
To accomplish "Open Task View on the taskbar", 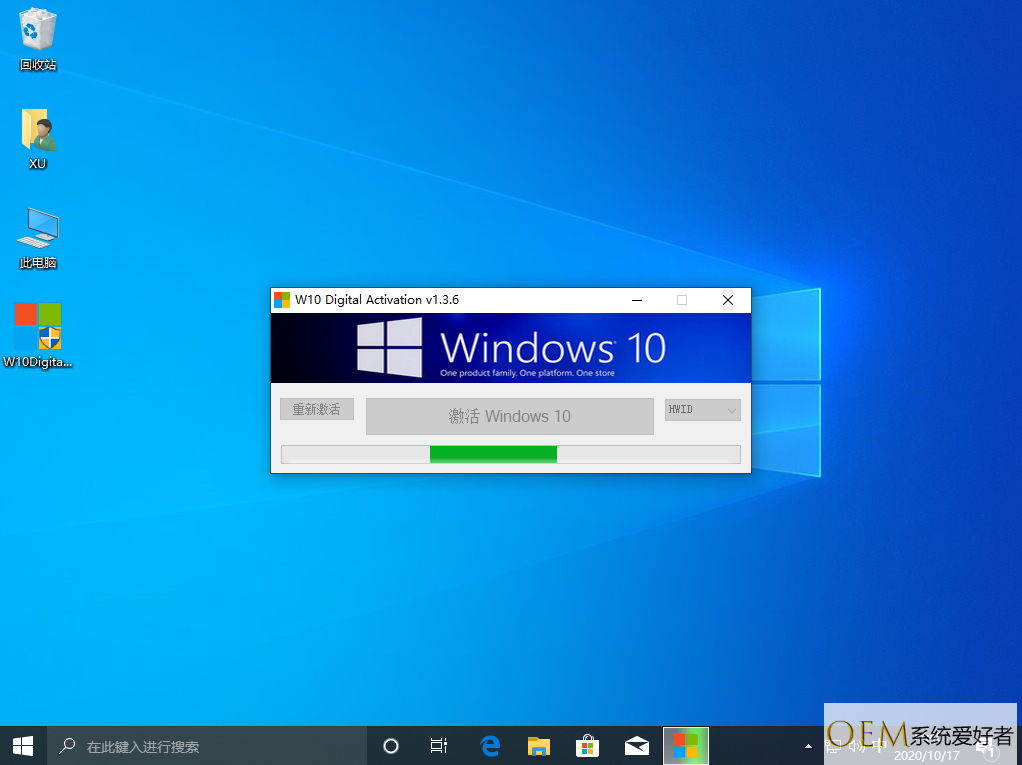I will pos(439,746).
